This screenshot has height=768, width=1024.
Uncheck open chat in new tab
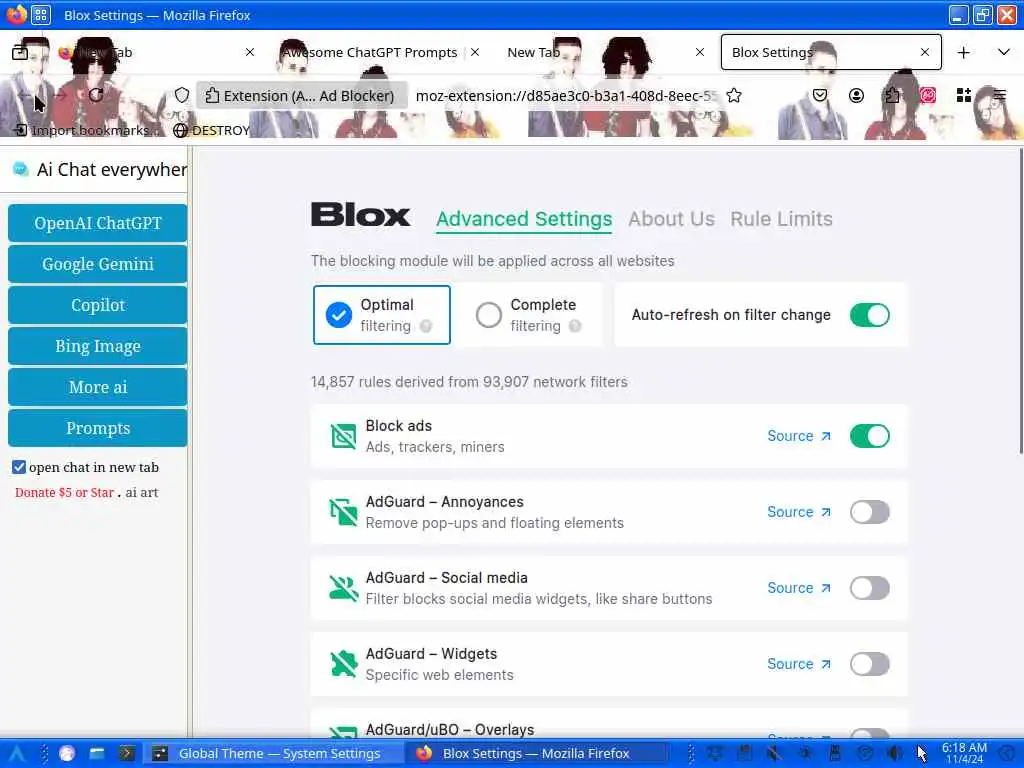(x=19, y=467)
